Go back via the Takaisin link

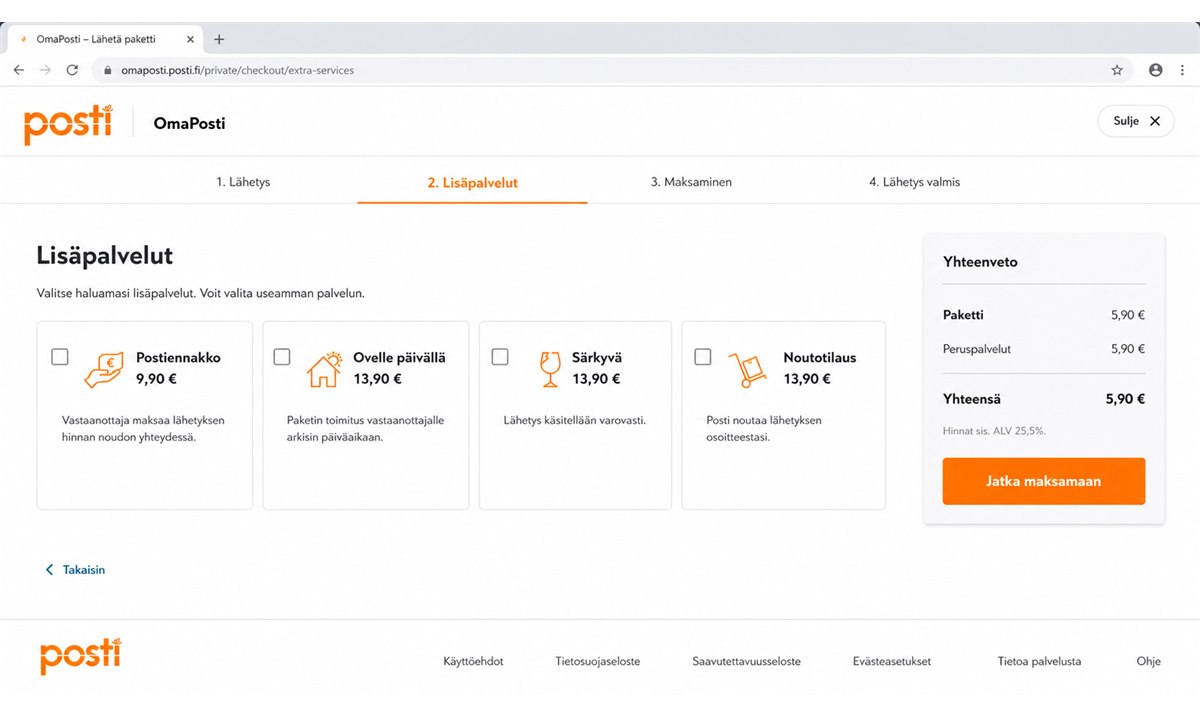[x=75, y=570]
